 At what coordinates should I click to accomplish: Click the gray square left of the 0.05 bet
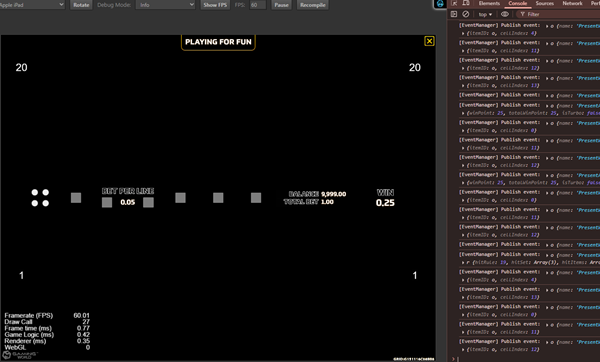(x=107, y=202)
